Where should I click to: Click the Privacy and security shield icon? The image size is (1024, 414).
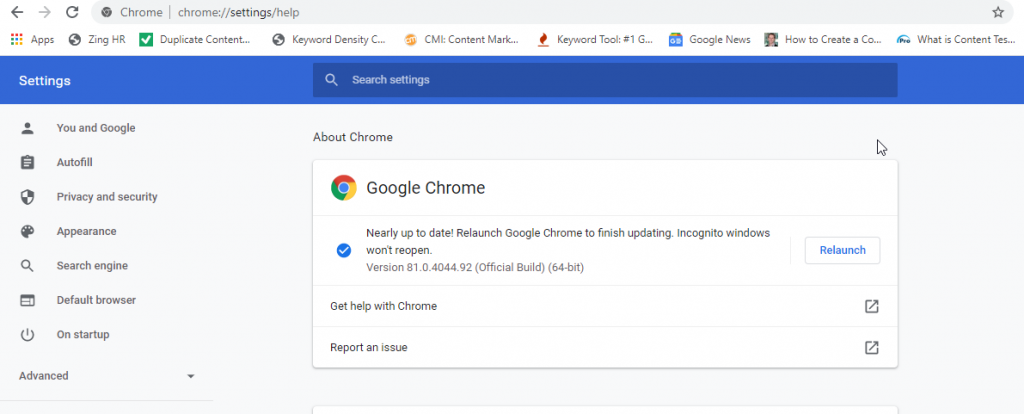point(27,197)
